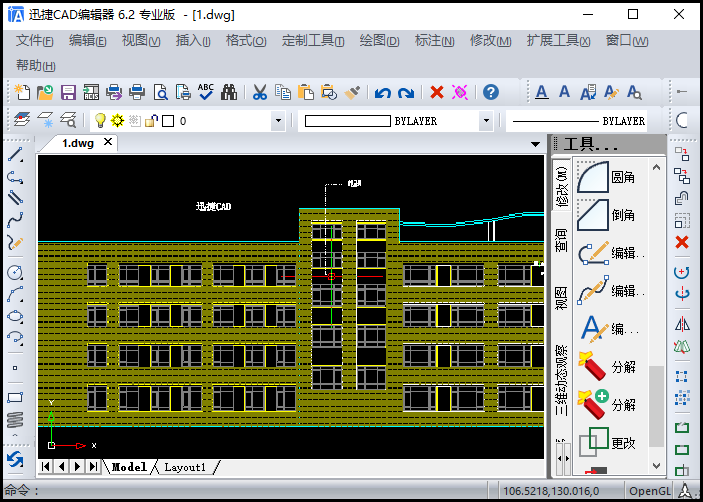Image resolution: width=703 pixels, height=502 pixels.
Task: Toggle layer on/off light bulb
Action: point(100,121)
